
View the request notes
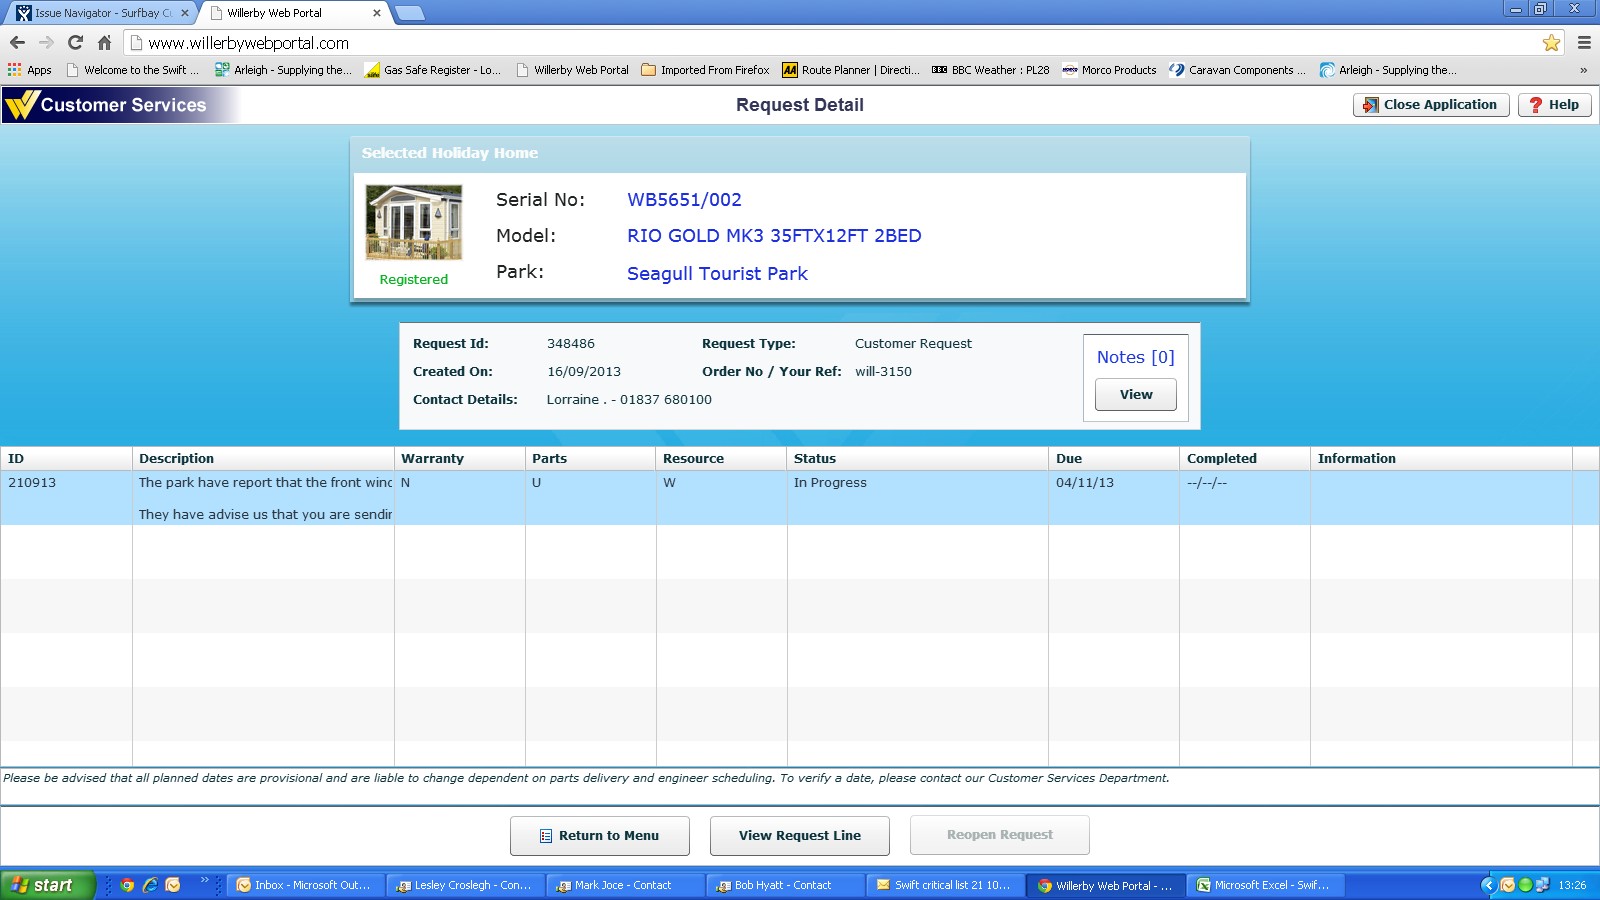[1135, 395]
